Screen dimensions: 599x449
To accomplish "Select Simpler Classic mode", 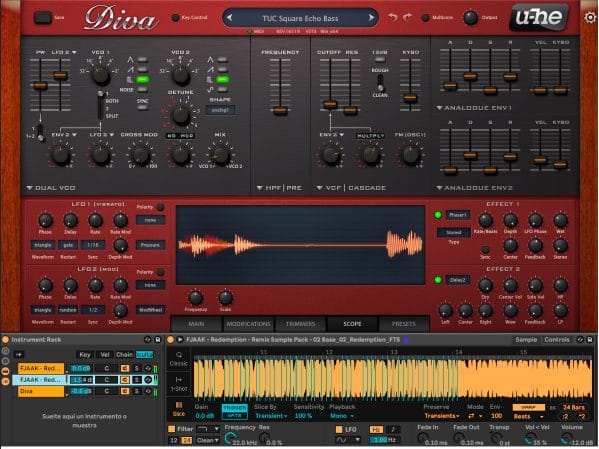I will tap(178, 359).
